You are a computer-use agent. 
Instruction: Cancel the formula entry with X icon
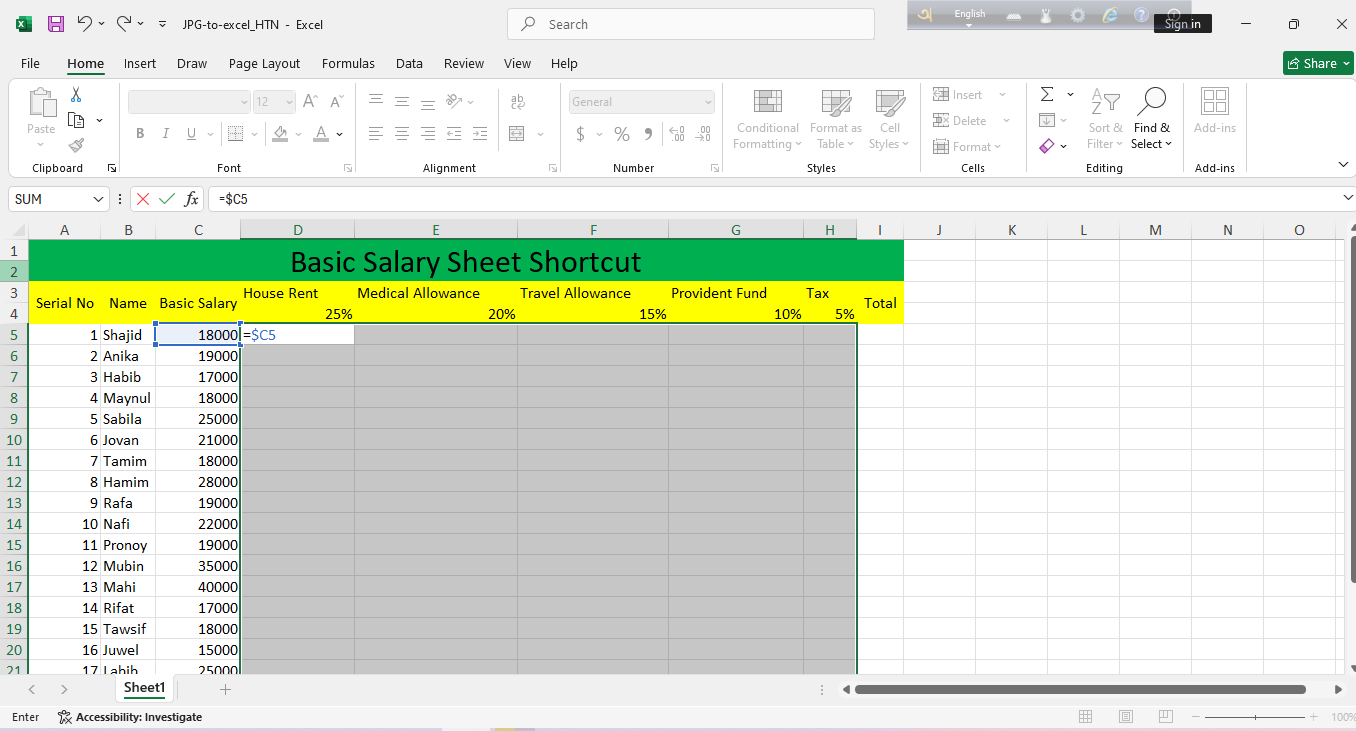click(x=143, y=199)
